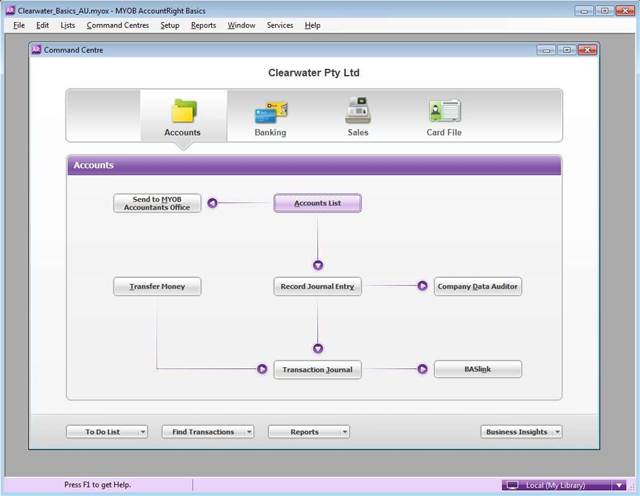Open the Reports menu in menu bar
Screen dimensions: 640x496
click(x=203, y=25)
